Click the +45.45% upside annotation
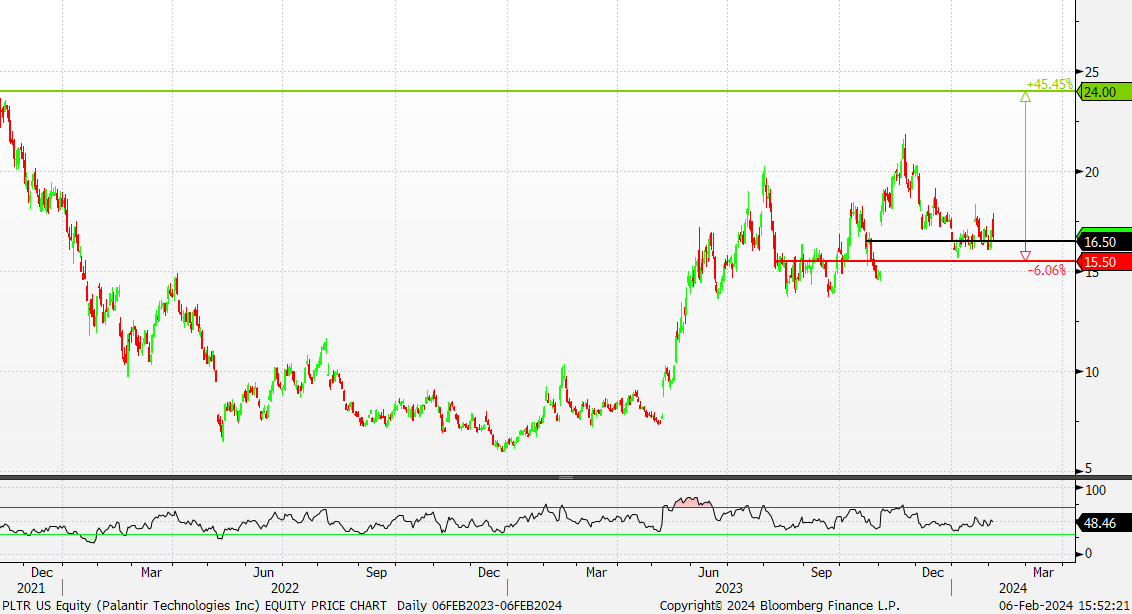Image resolution: width=1132 pixels, height=614 pixels. pyautogui.click(x=1050, y=84)
